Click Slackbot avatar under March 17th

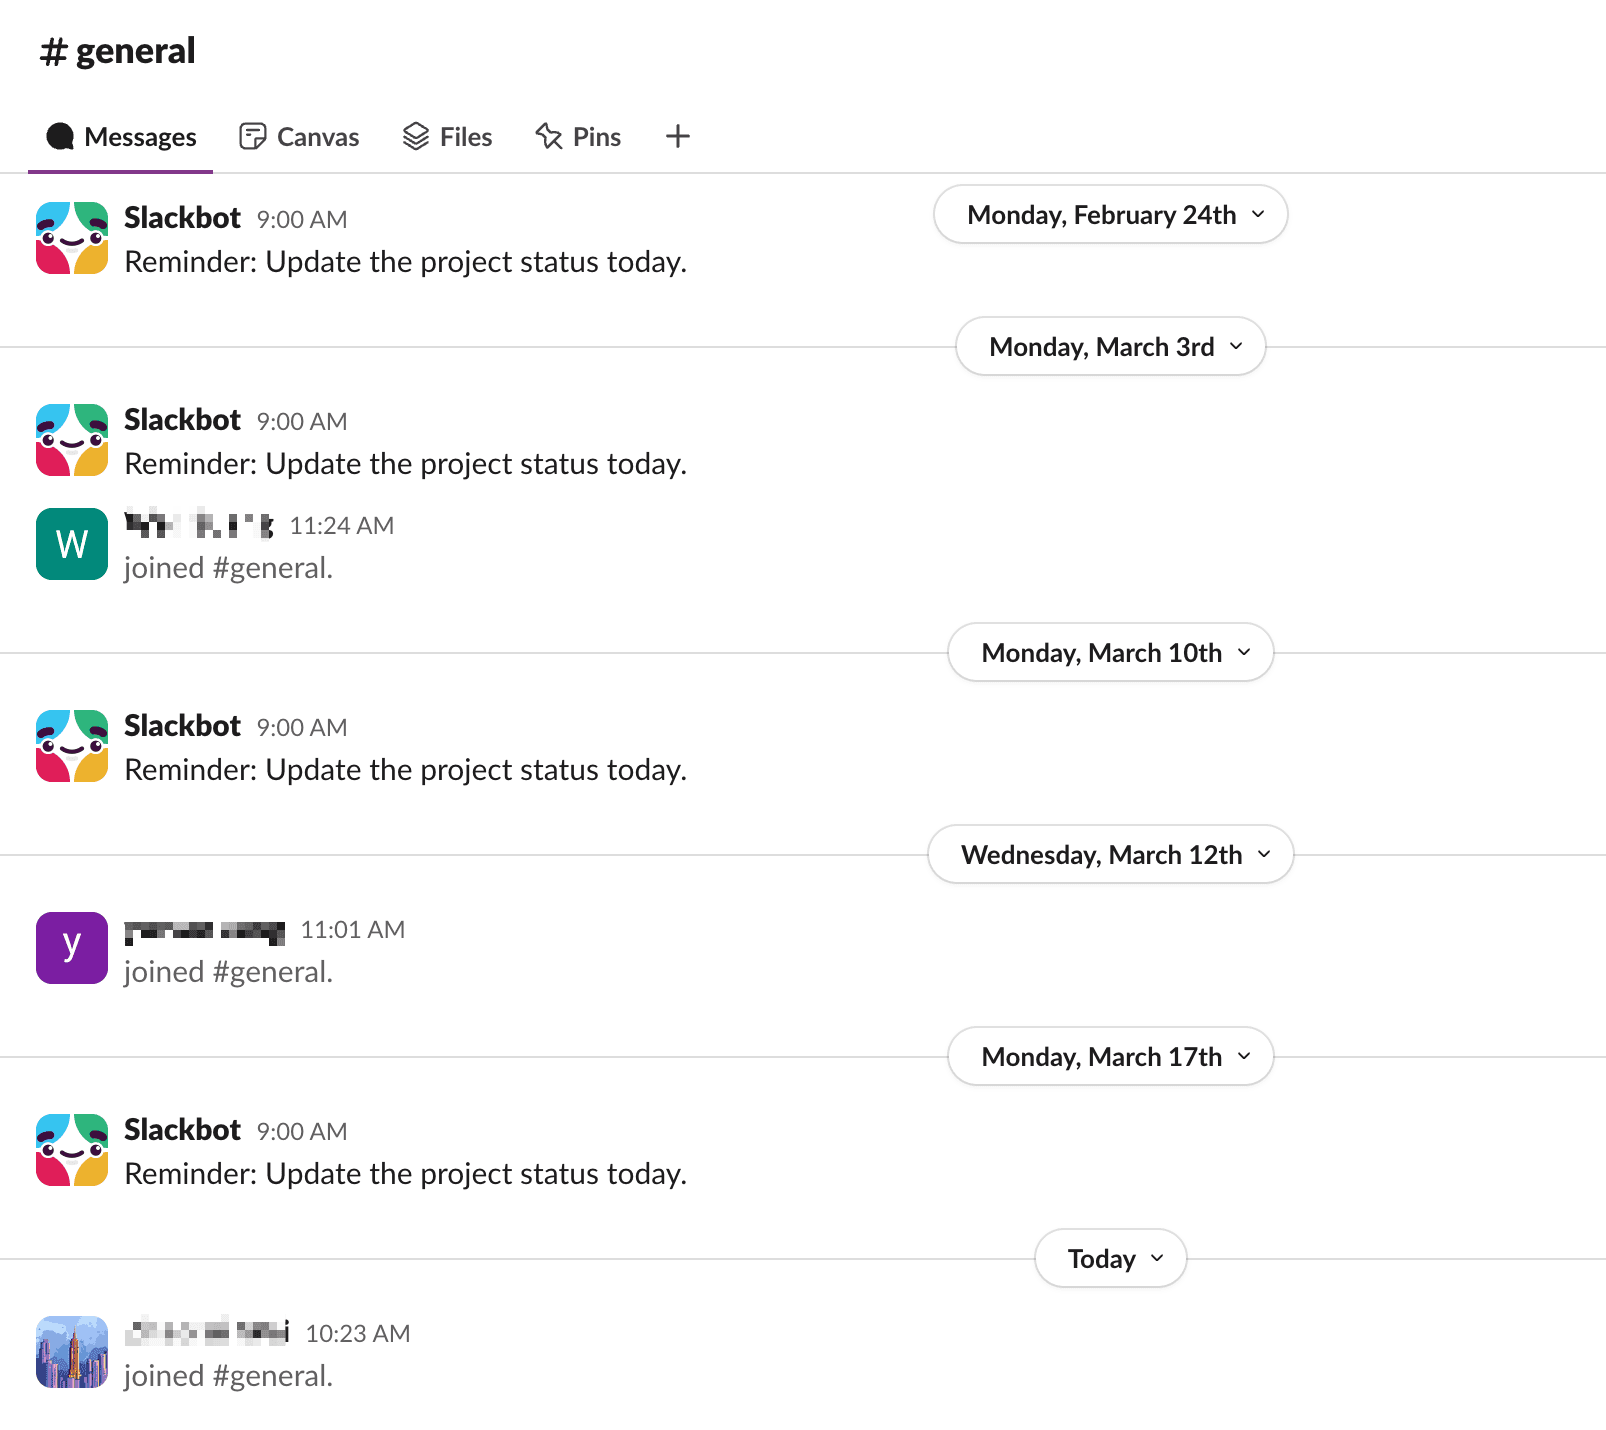coord(72,1150)
